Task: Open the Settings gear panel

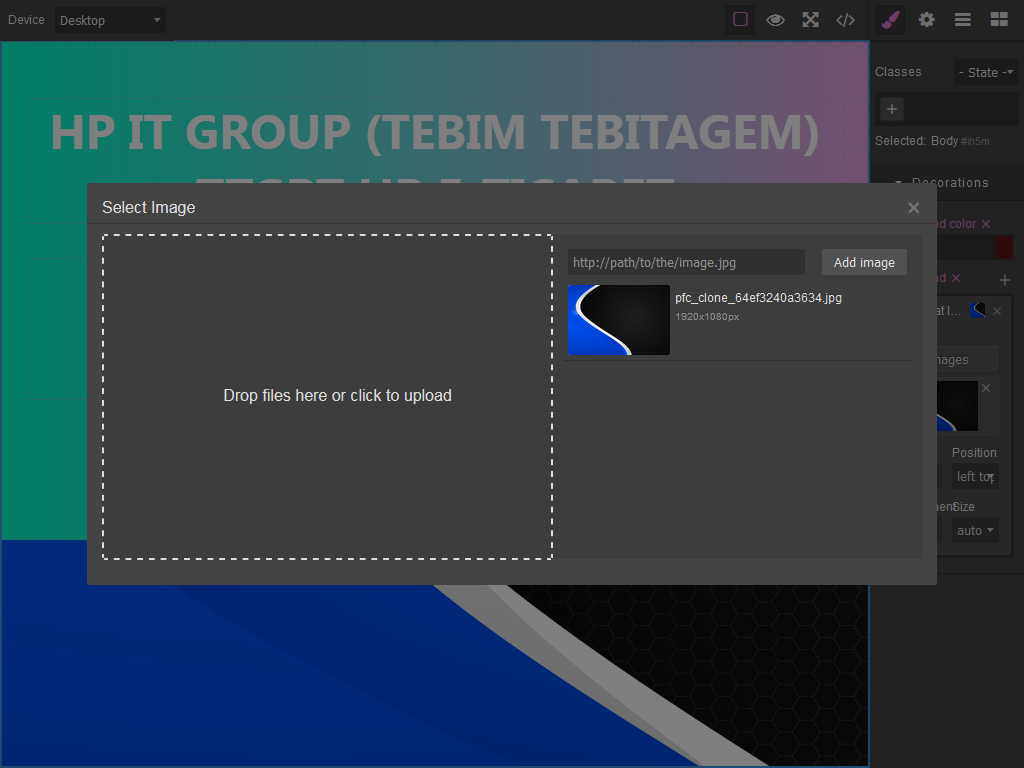Action: tap(927, 20)
